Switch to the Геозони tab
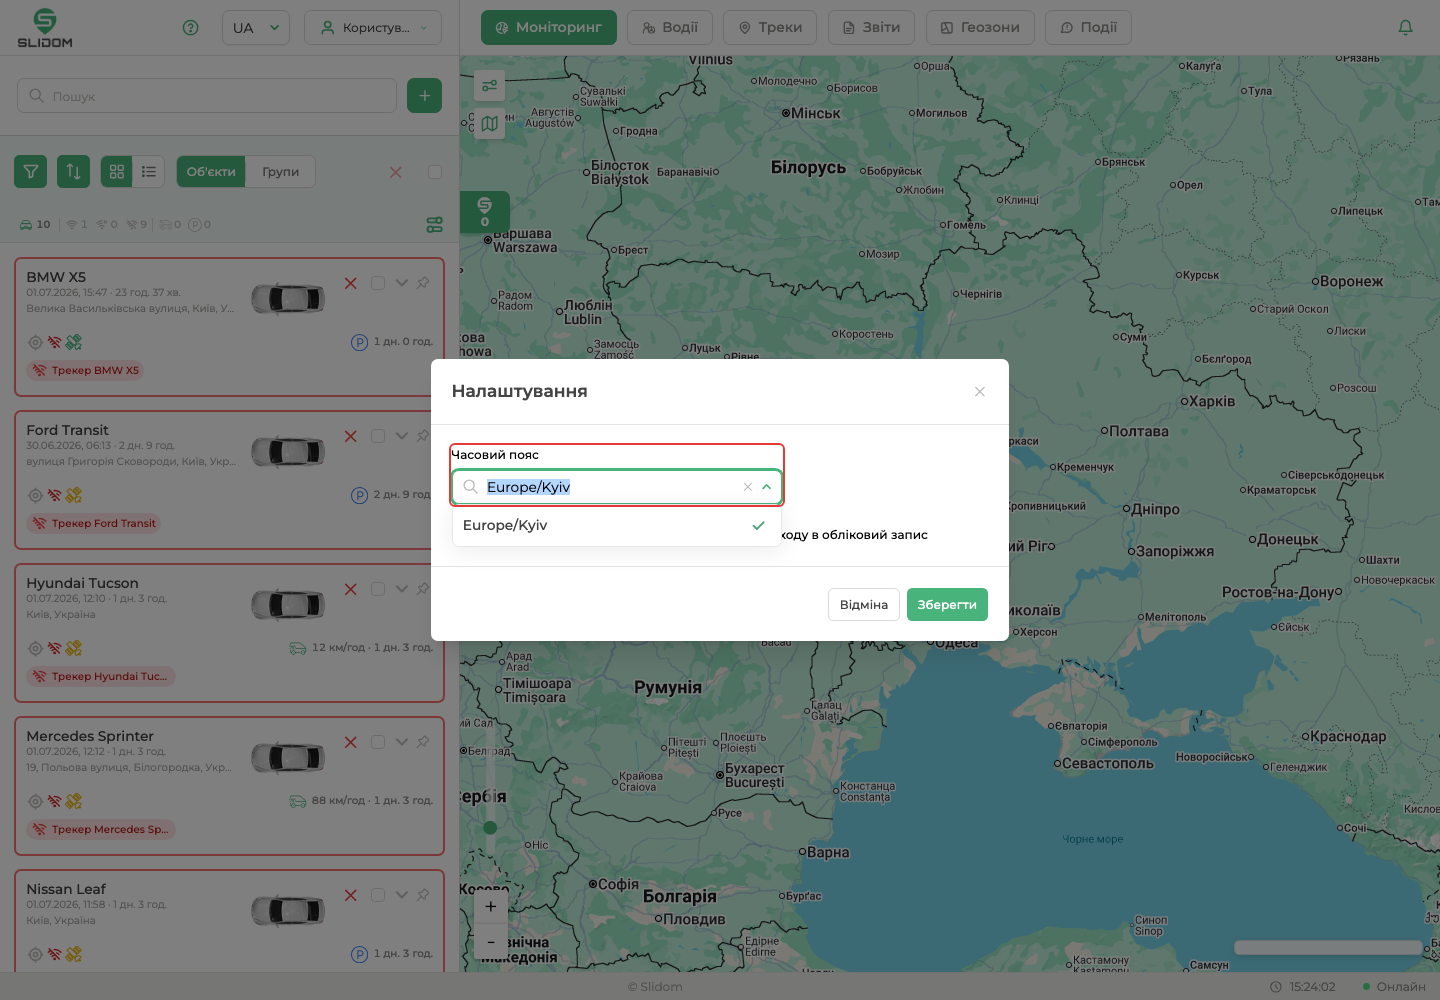The image size is (1440, 1000). pos(980,28)
